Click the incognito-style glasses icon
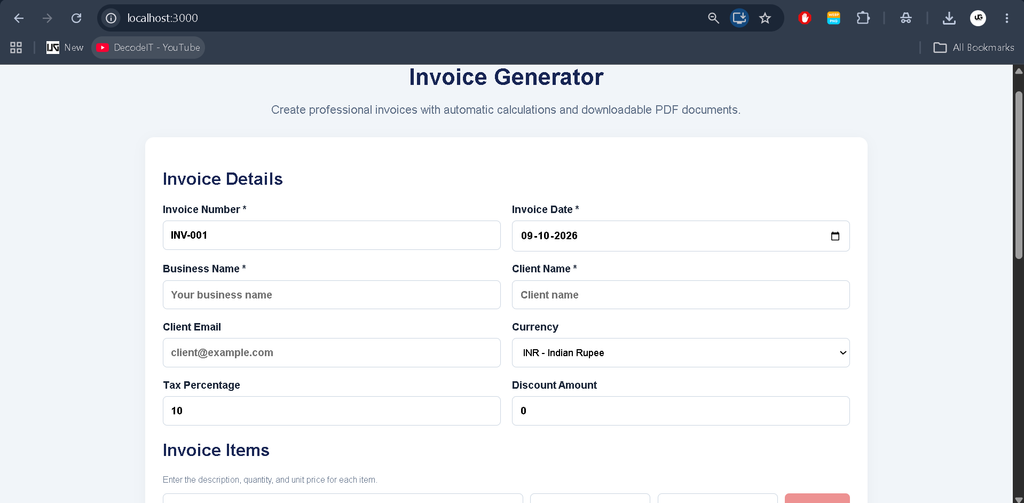This screenshot has width=1024, height=503. pos(905,18)
